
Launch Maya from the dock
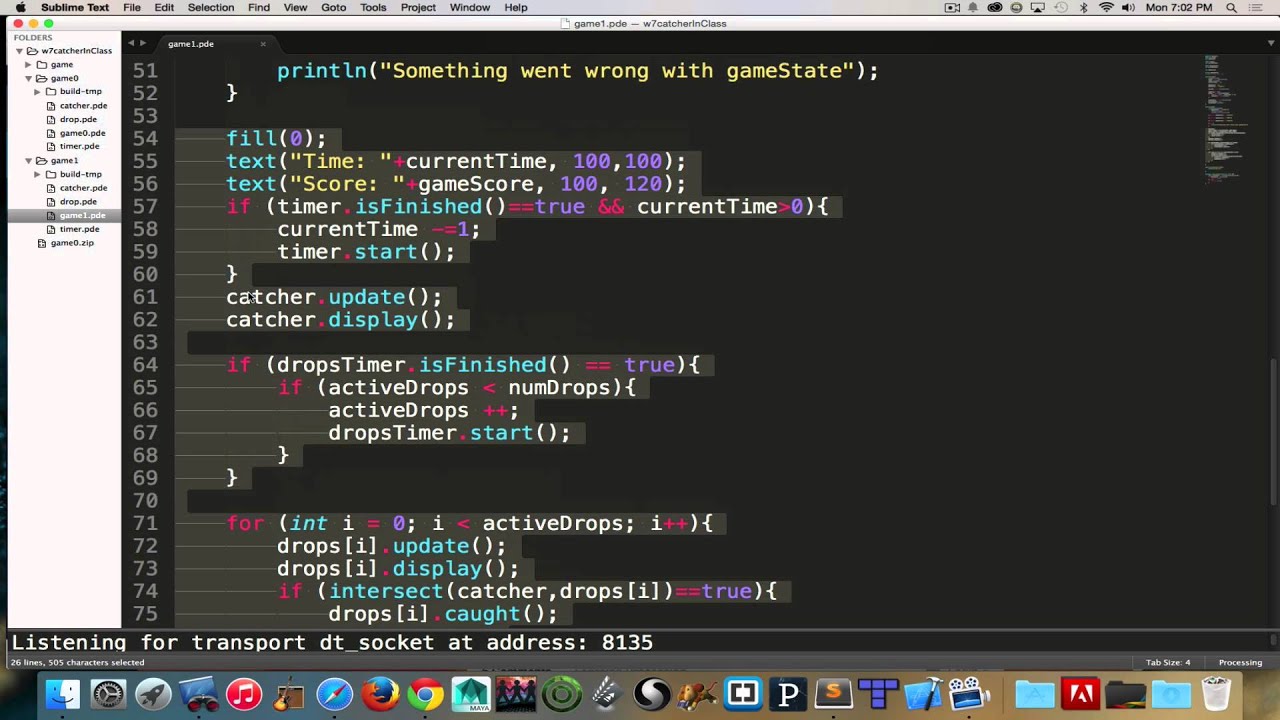tap(471, 694)
